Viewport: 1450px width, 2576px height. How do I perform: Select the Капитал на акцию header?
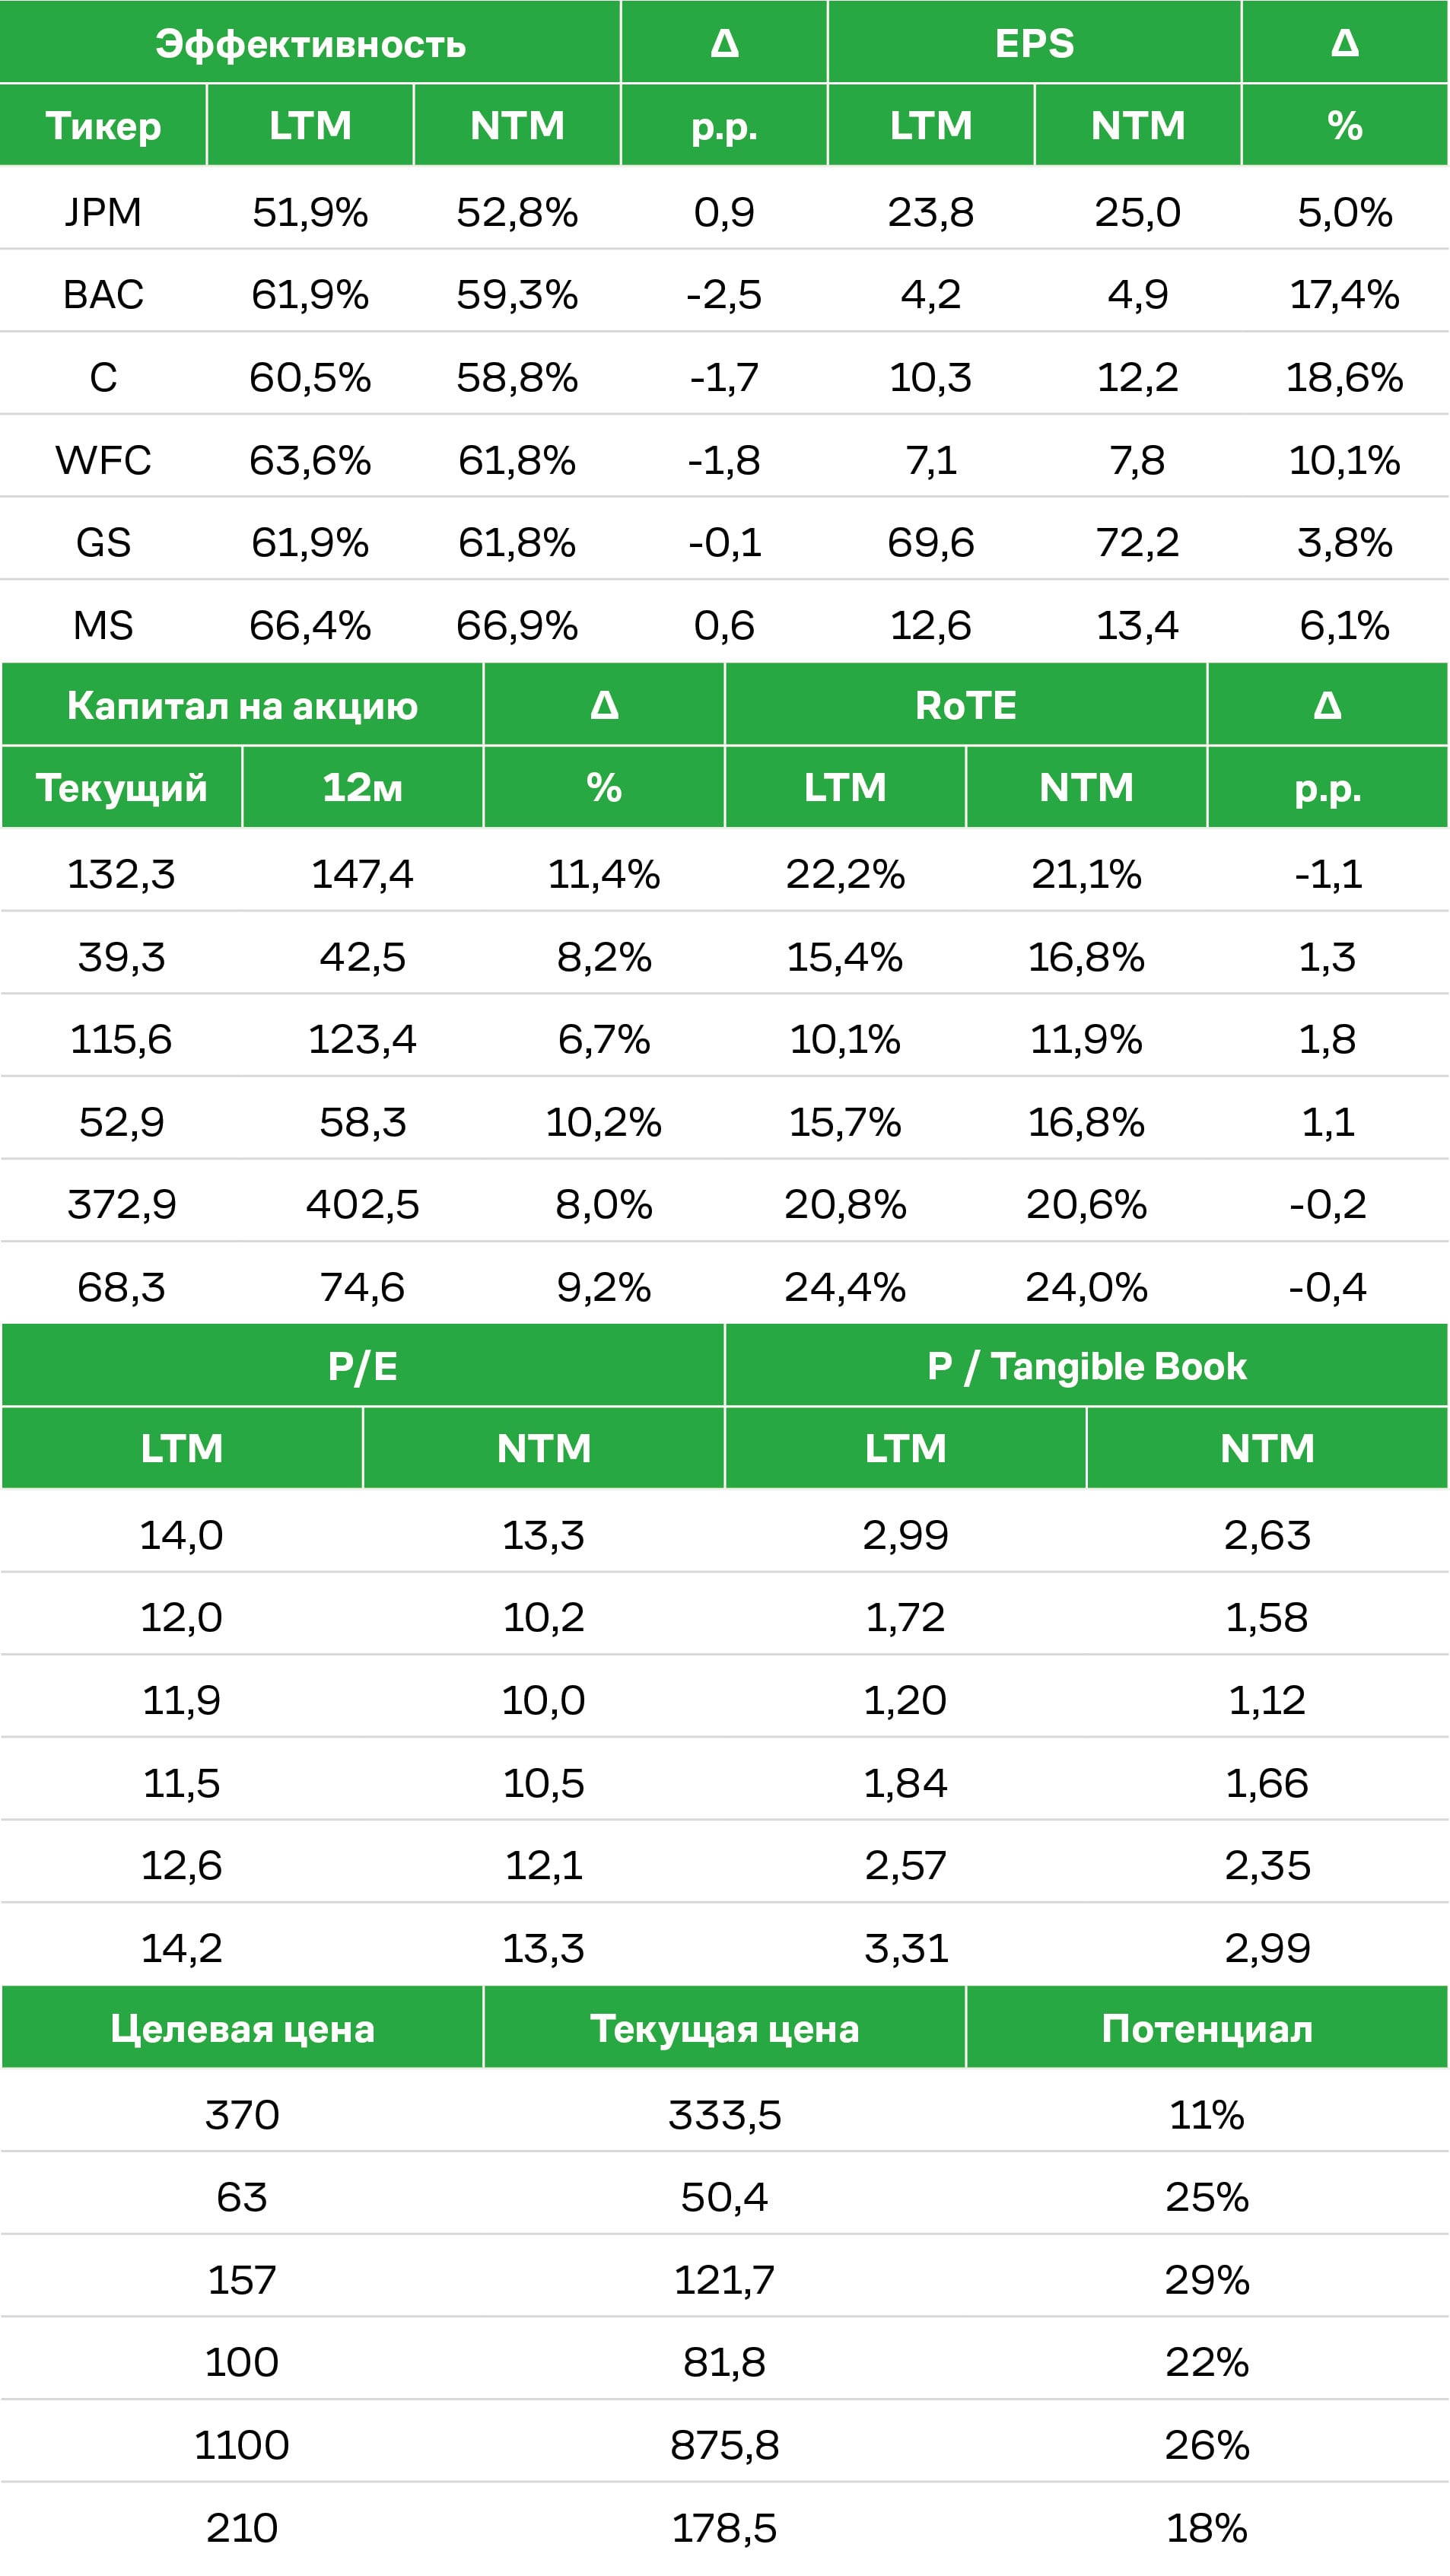pos(242,705)
